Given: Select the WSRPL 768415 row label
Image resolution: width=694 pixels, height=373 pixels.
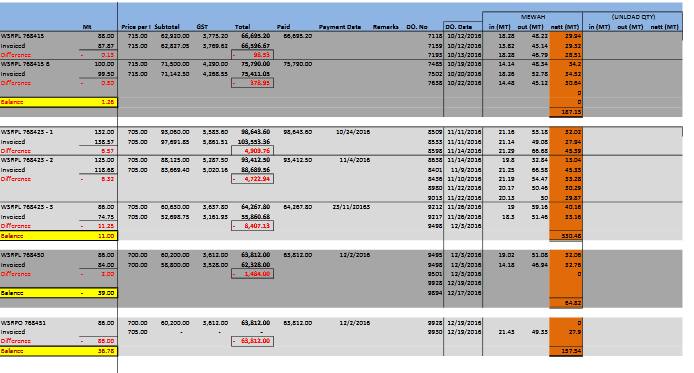Looking at the screenshot, I should [23, 36].
